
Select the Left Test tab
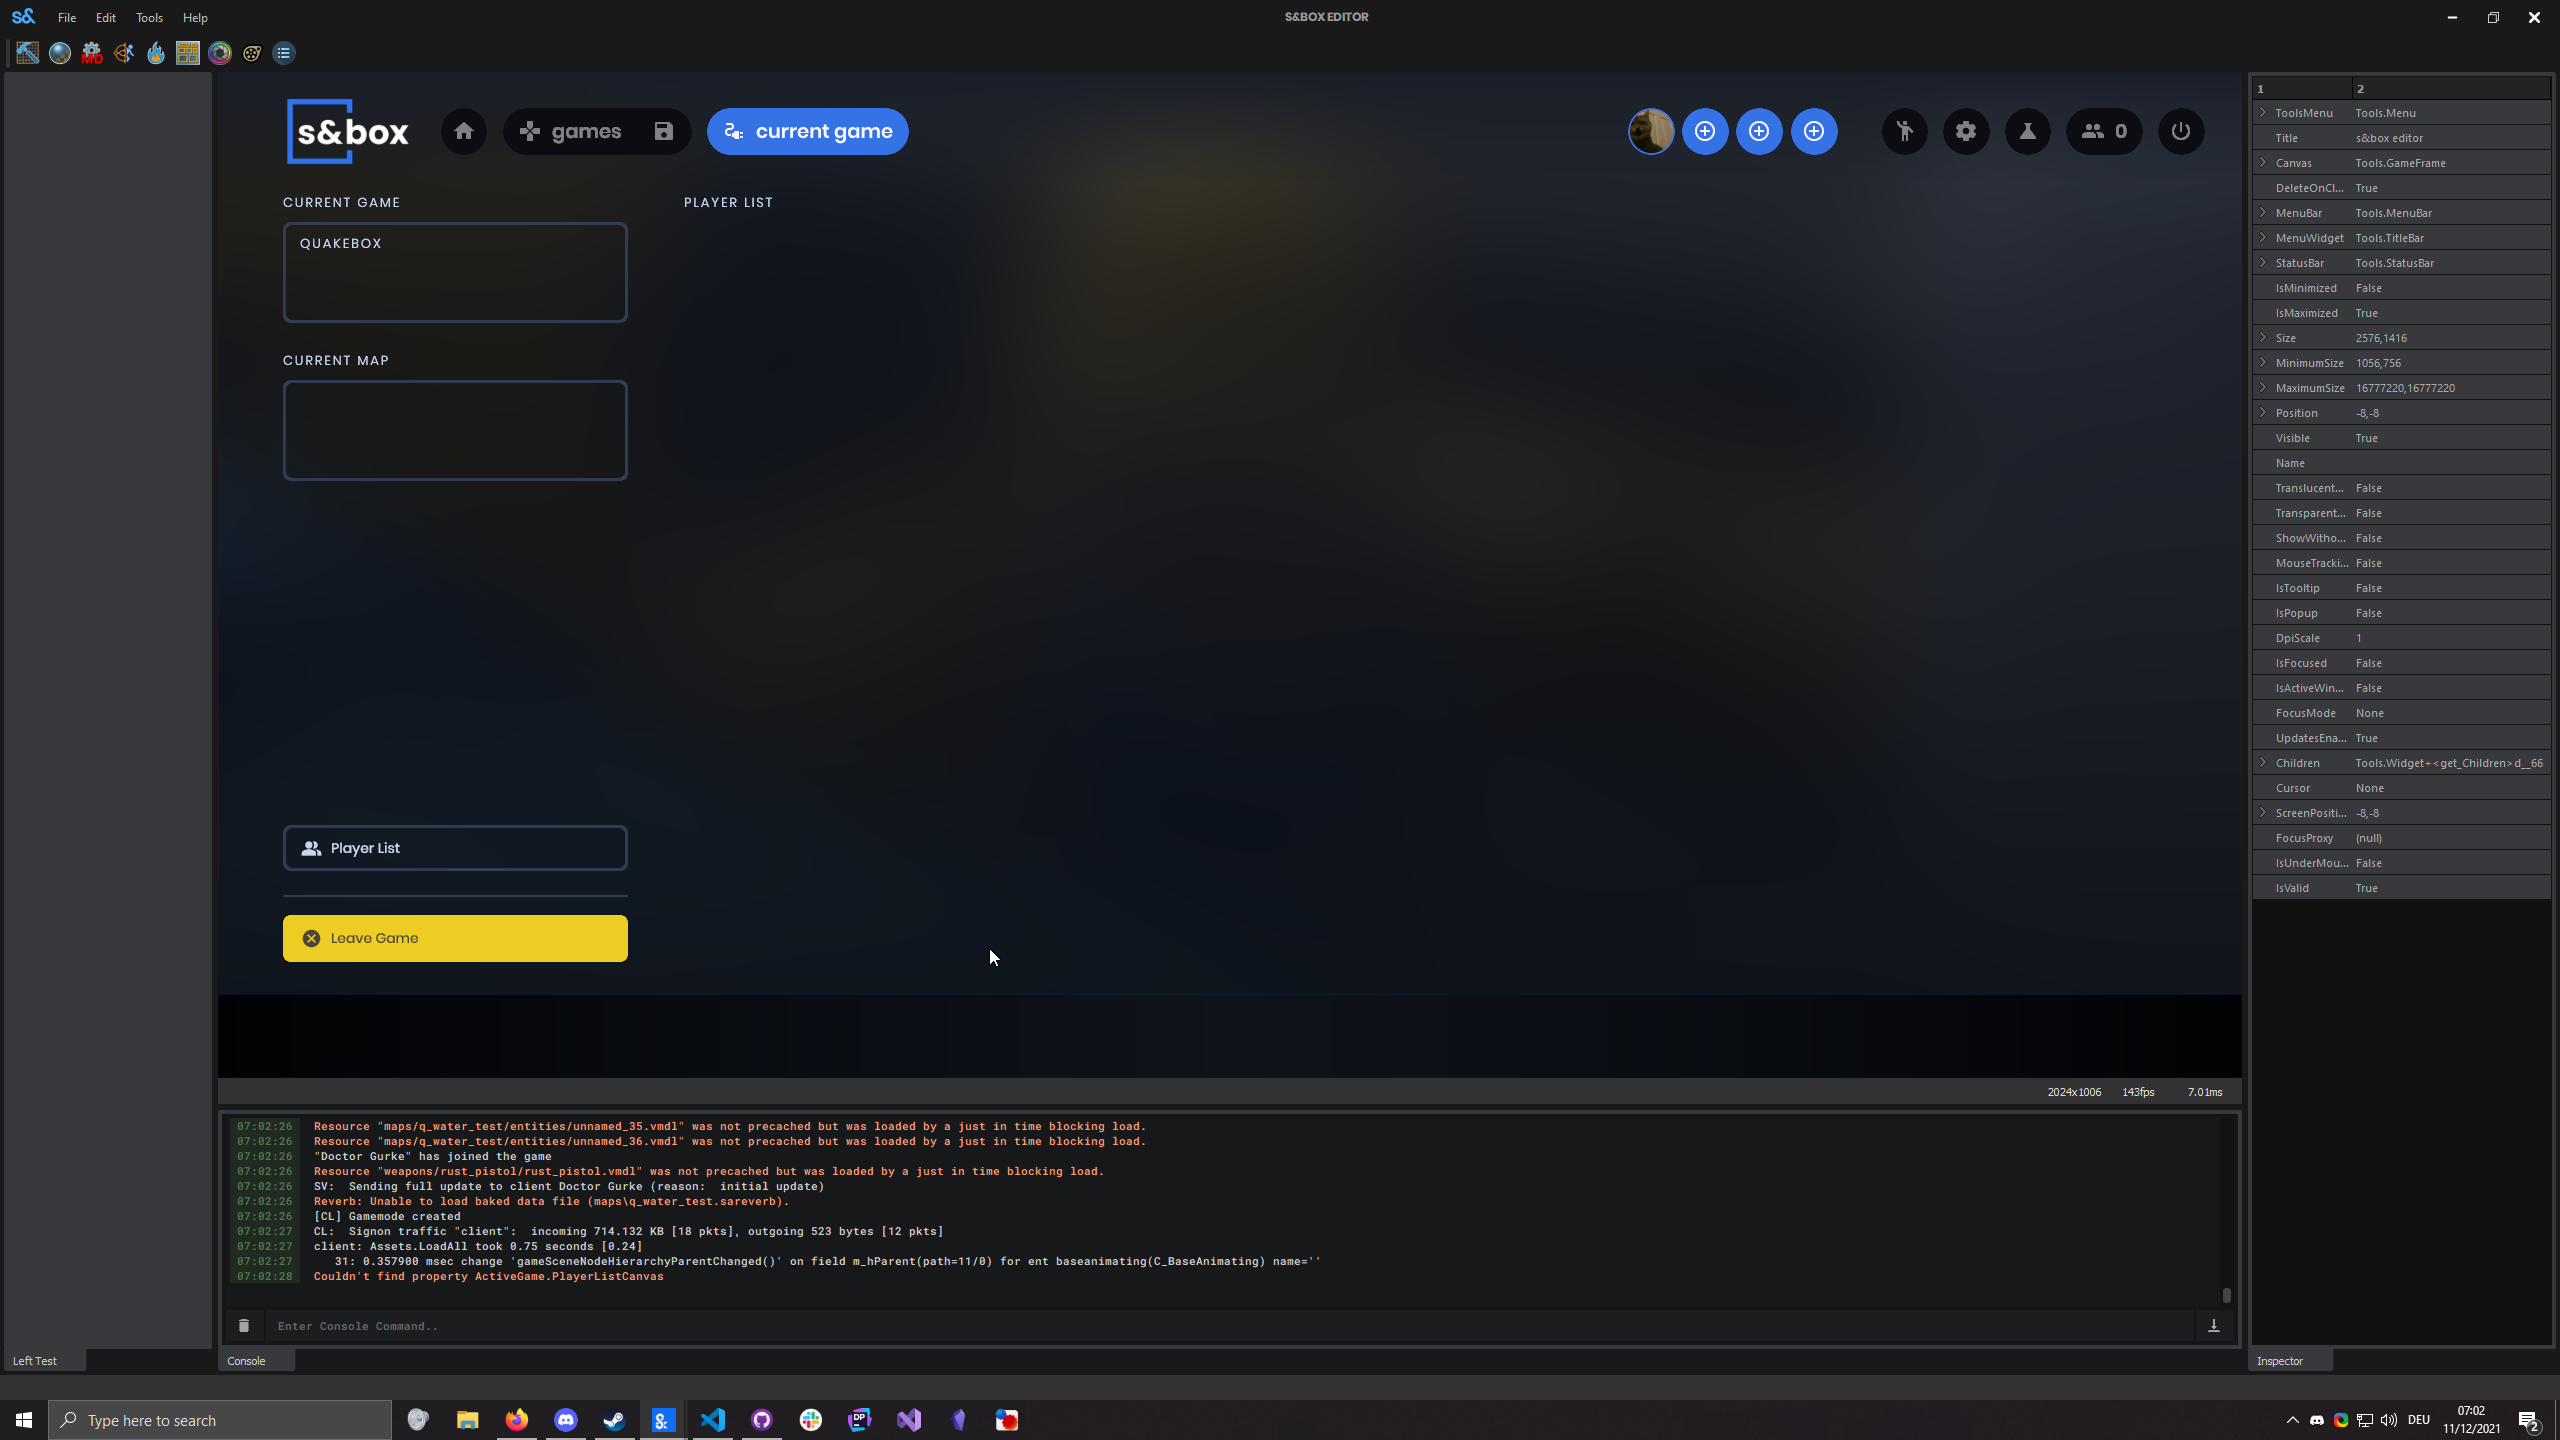(x=45, y=1361)
